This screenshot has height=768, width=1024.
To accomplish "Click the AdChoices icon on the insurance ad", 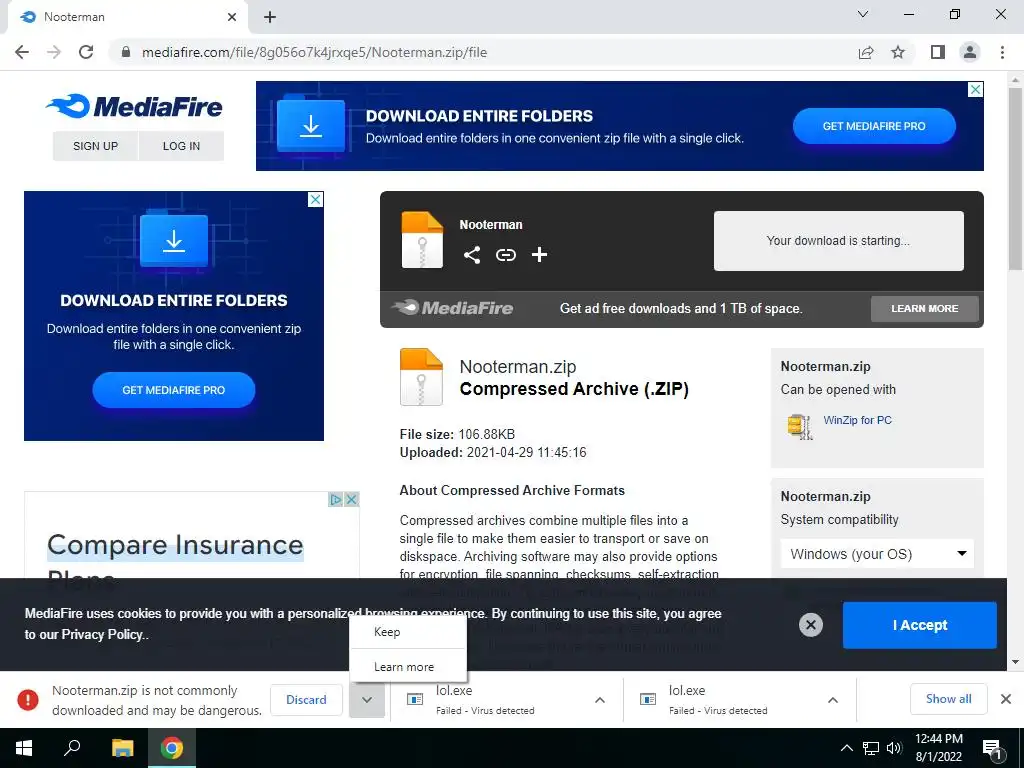I will 336,500.
